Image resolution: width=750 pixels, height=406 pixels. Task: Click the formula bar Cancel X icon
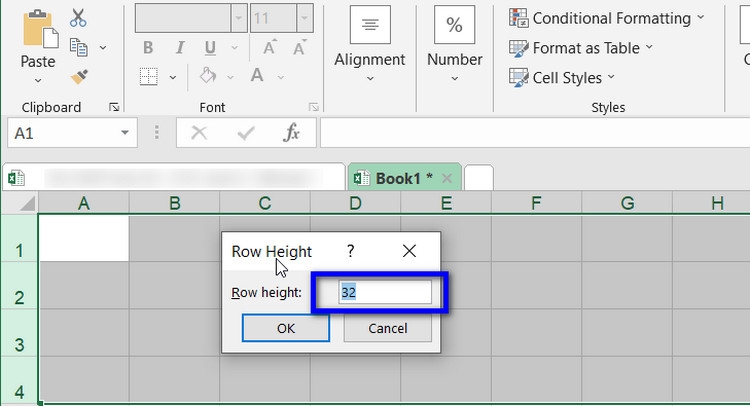(x=199, y=133)
